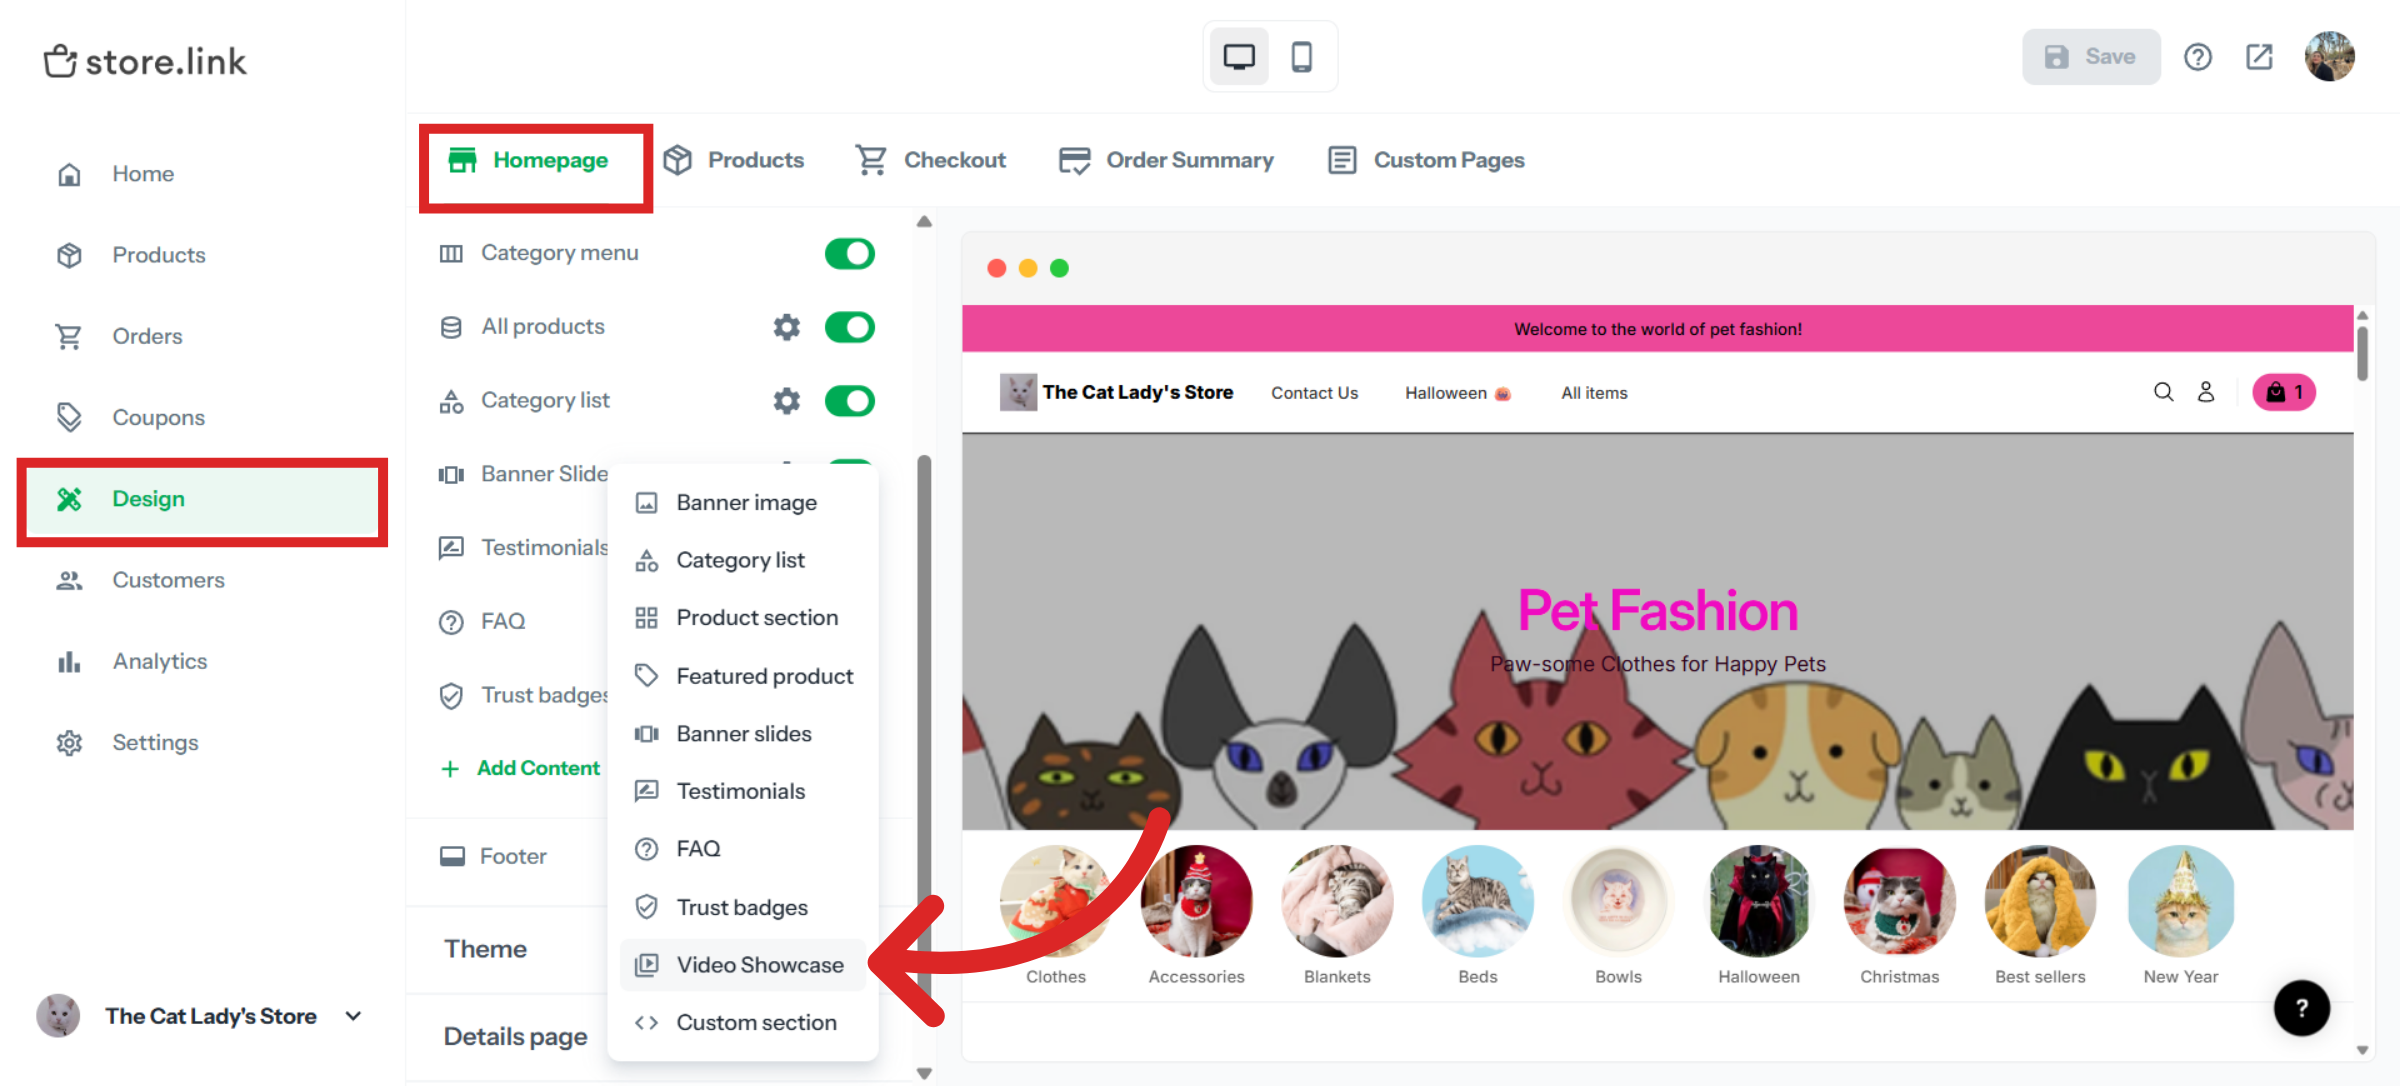Expand the Theme section
2400x1086 pixels.
pyautogui.click(x=486, y=949)
